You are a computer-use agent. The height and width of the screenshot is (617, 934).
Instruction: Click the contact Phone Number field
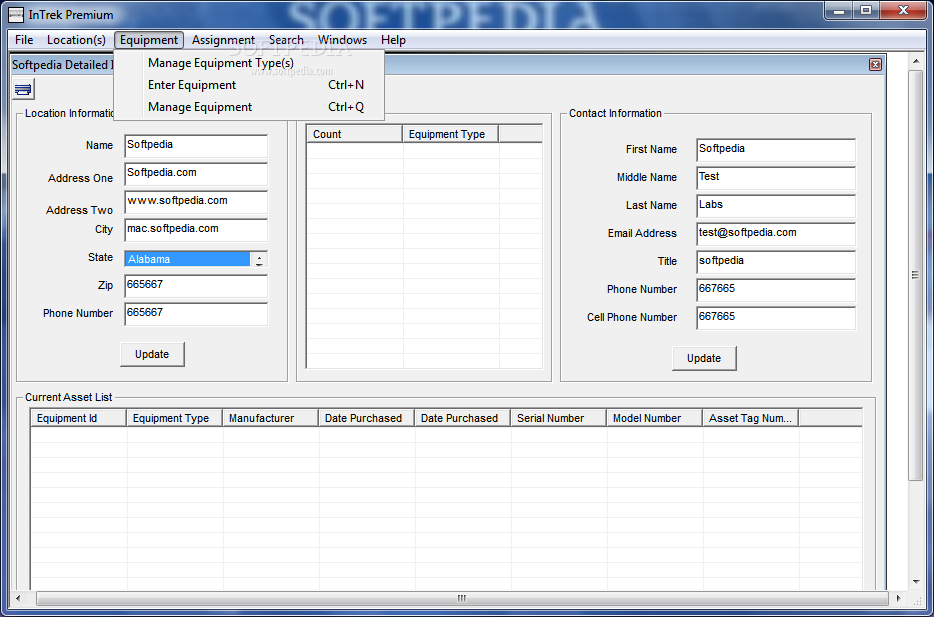click(x=776, y=290)
